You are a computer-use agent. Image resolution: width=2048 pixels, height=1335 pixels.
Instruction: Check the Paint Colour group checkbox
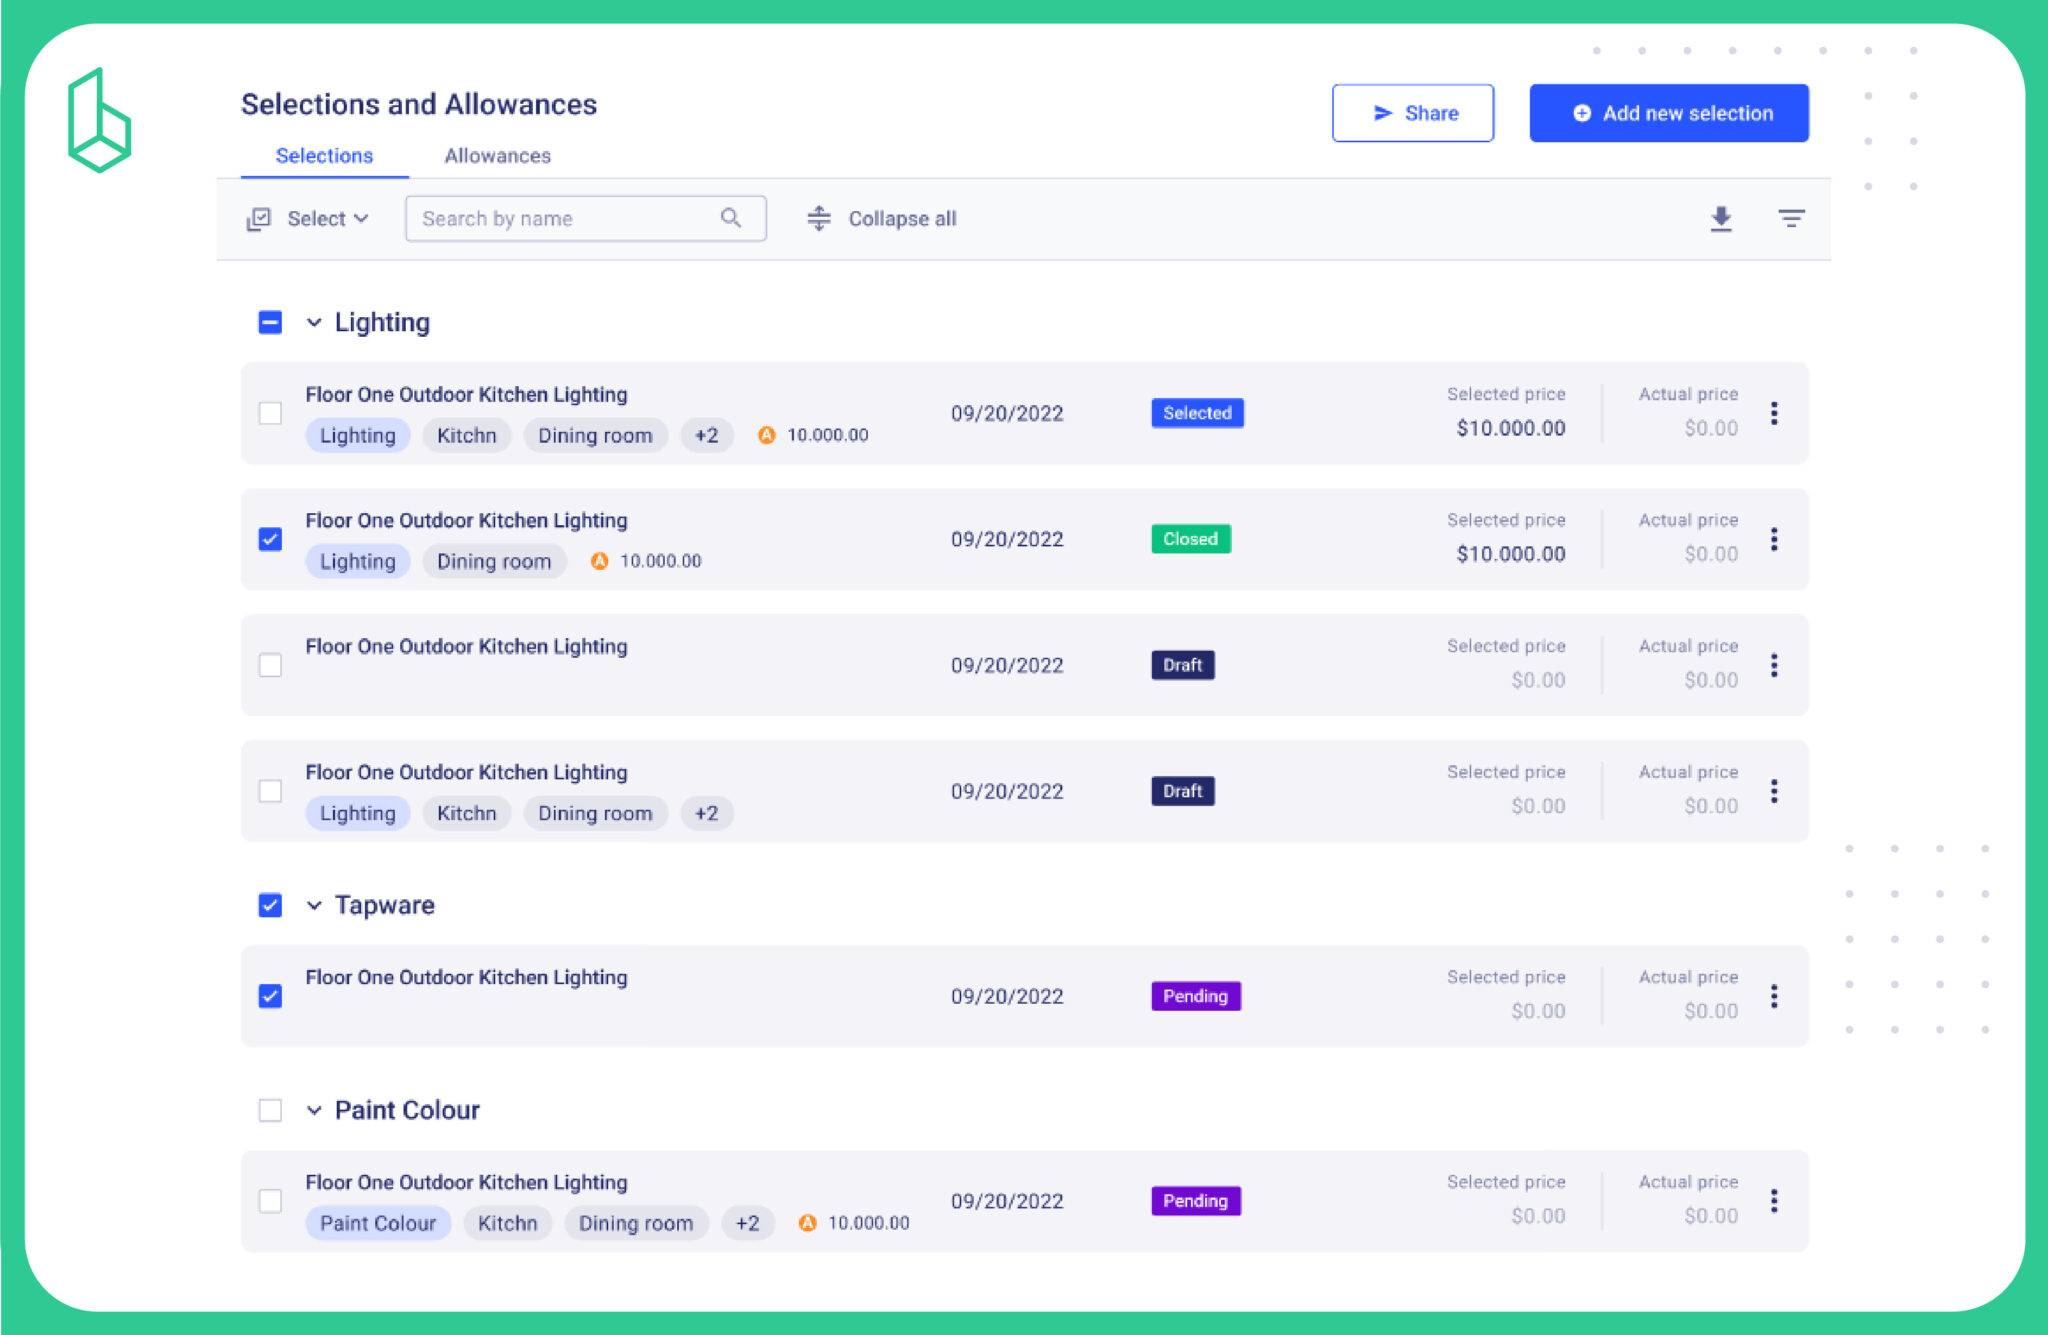[270, 1110]
